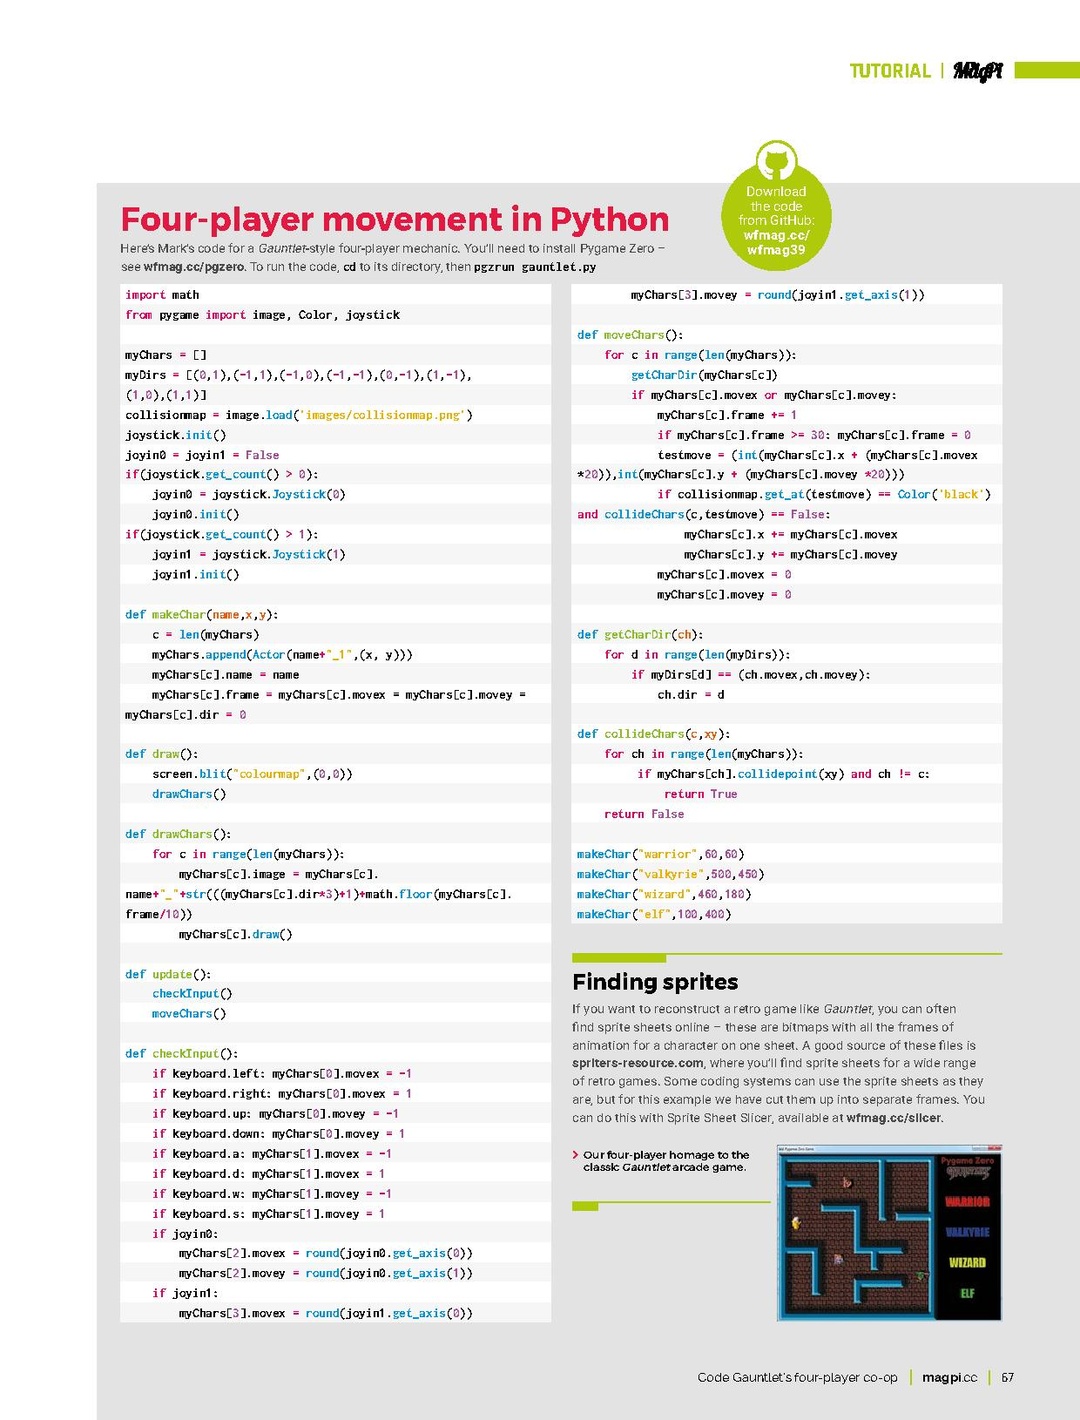This screenshot has width=1080, height=1420.
Task: Click the 'def checkInput():' code line
Action: click(182, 1053)
